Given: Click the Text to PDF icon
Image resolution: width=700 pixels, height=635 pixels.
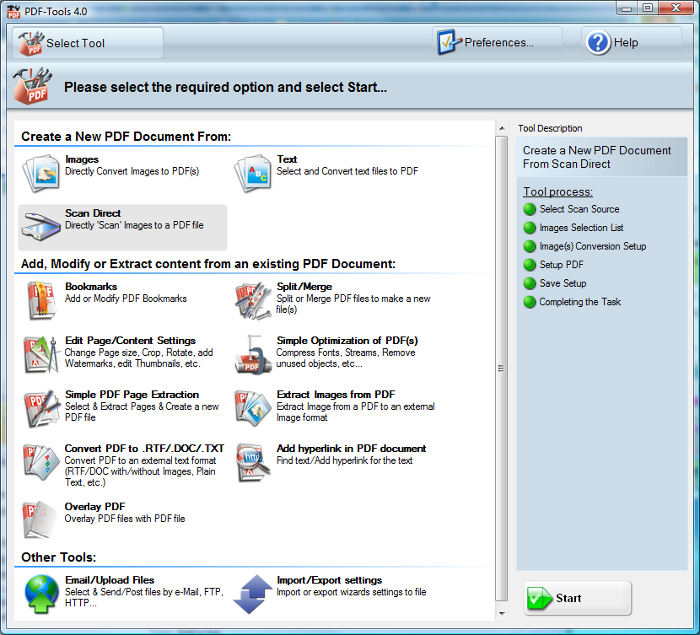Looking at the screenshot, I should (x=252, y=174).
